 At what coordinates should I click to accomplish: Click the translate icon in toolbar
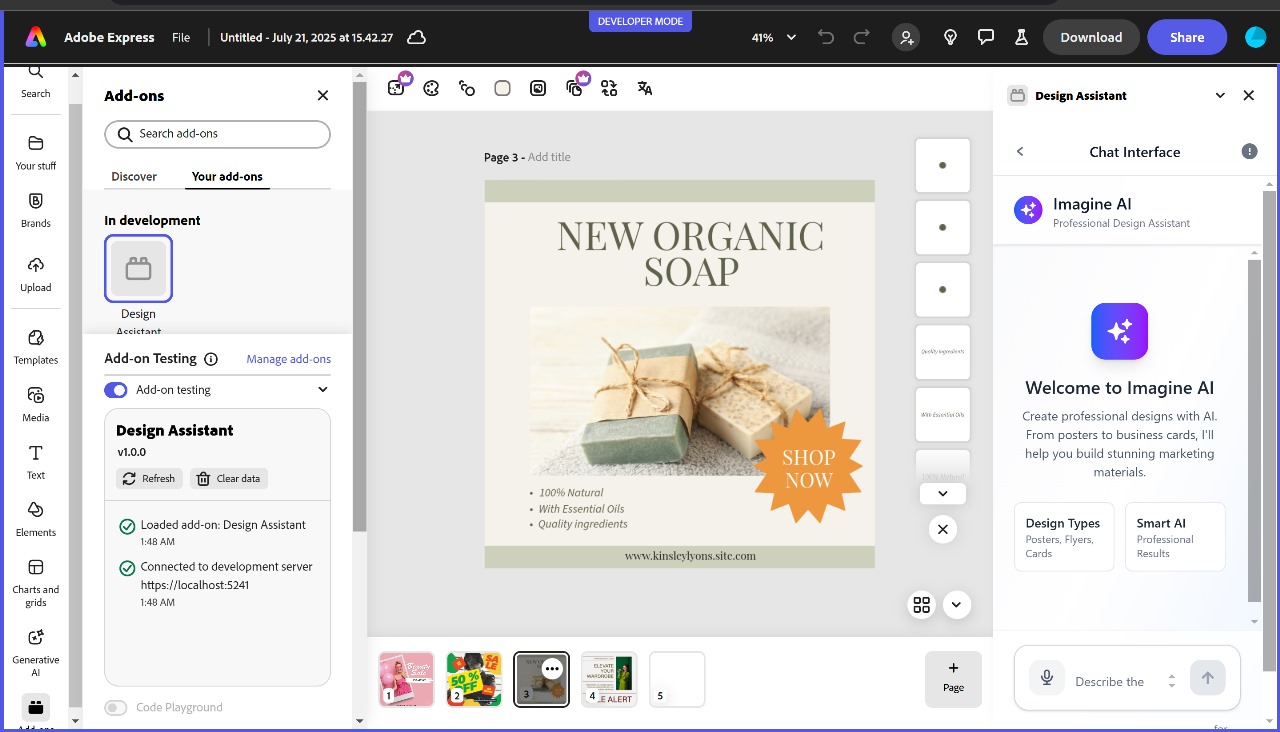(x=645, y=88)
